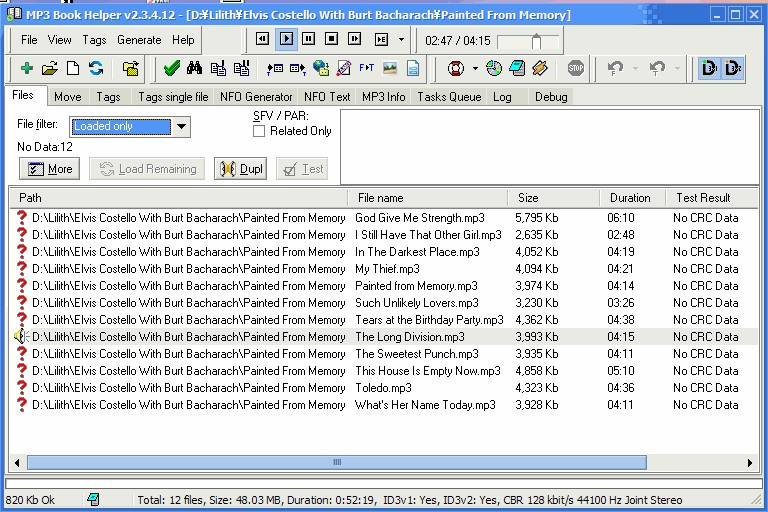Open the lifebuoy icon dropdown arrow

(x=475, y=69)
